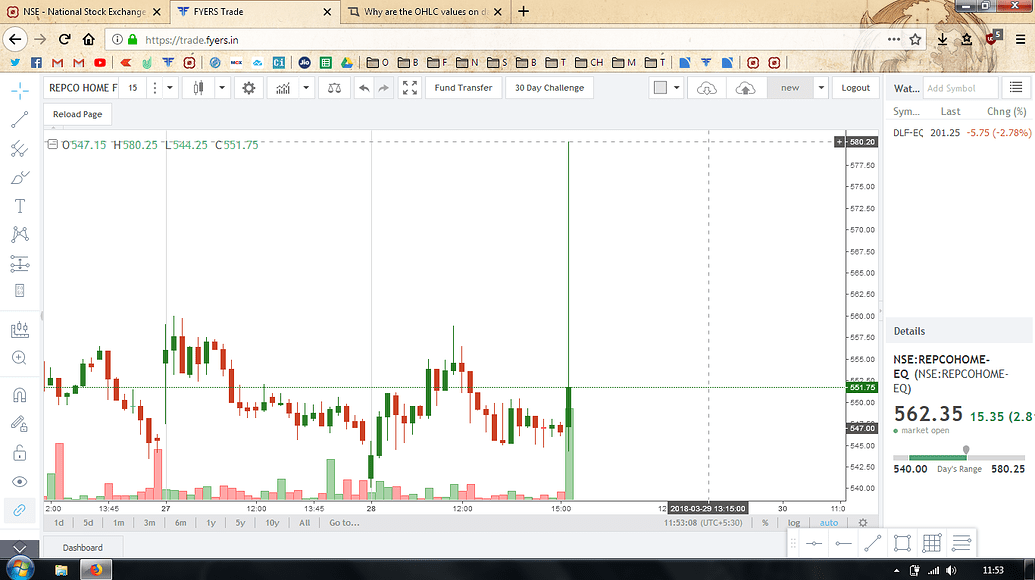Open the indicators dropdown arrow

tap(305, 87)
